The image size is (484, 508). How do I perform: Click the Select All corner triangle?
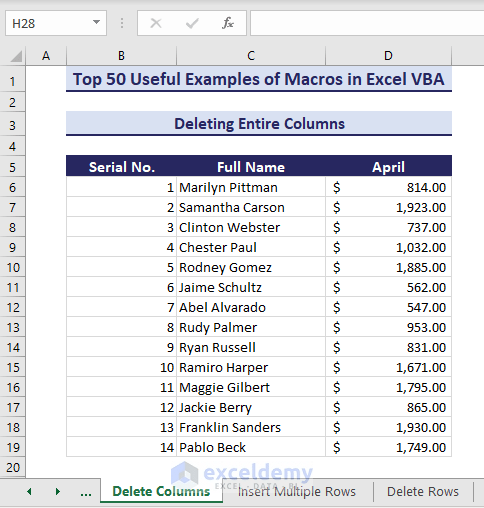[16, 56]
